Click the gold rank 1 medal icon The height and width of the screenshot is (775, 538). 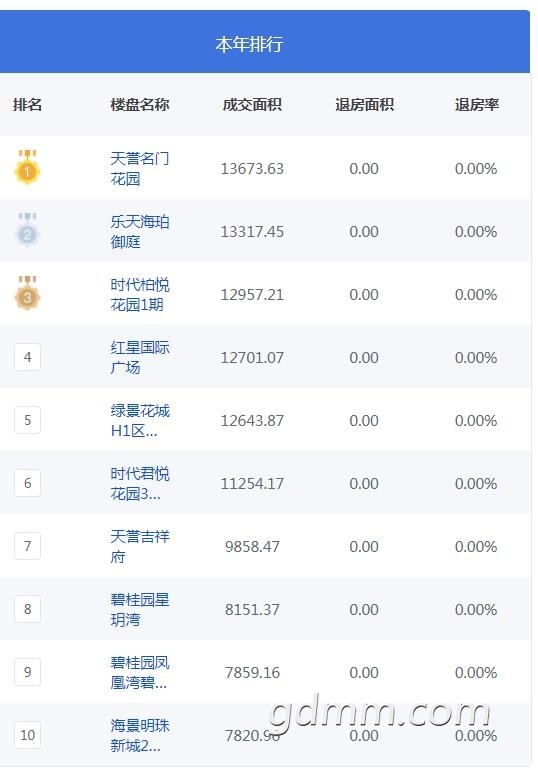pyautogui.click(x=27, y=167)
